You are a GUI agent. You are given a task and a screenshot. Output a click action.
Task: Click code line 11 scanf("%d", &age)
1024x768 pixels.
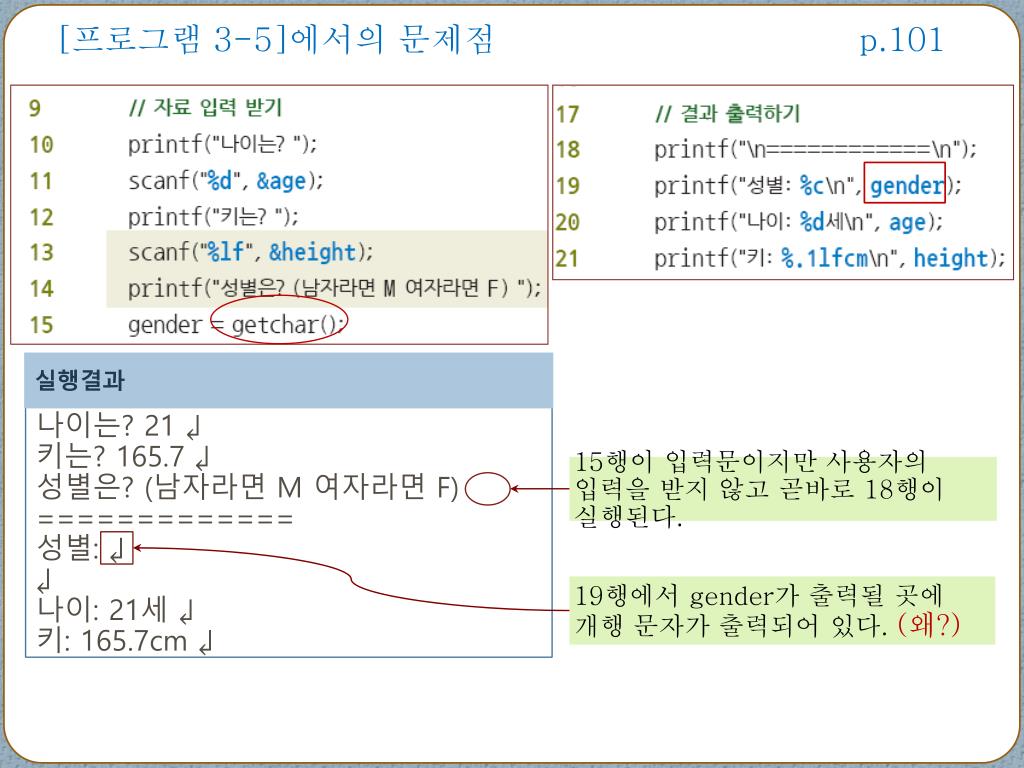coord(226,180)
